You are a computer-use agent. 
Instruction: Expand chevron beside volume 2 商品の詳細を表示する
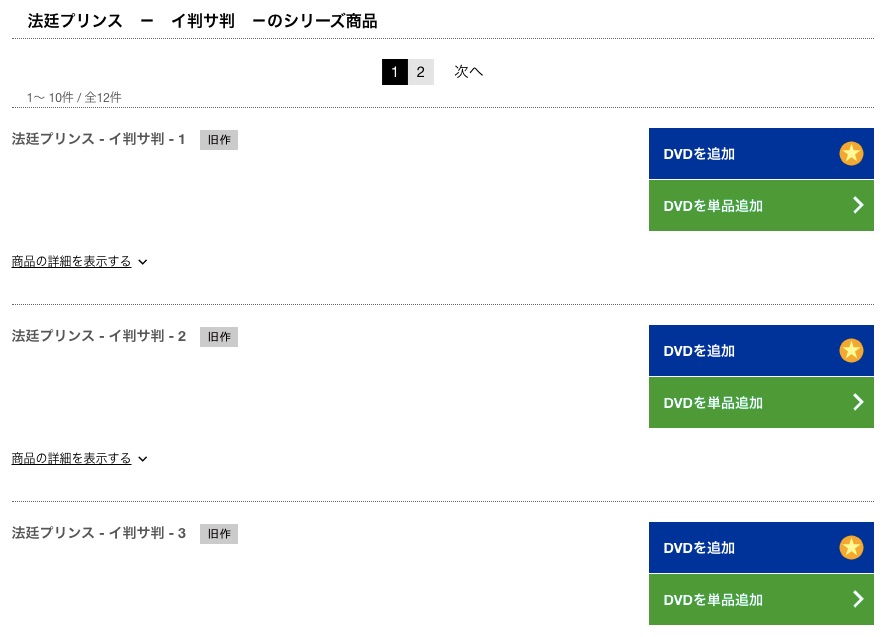(143, 459)
